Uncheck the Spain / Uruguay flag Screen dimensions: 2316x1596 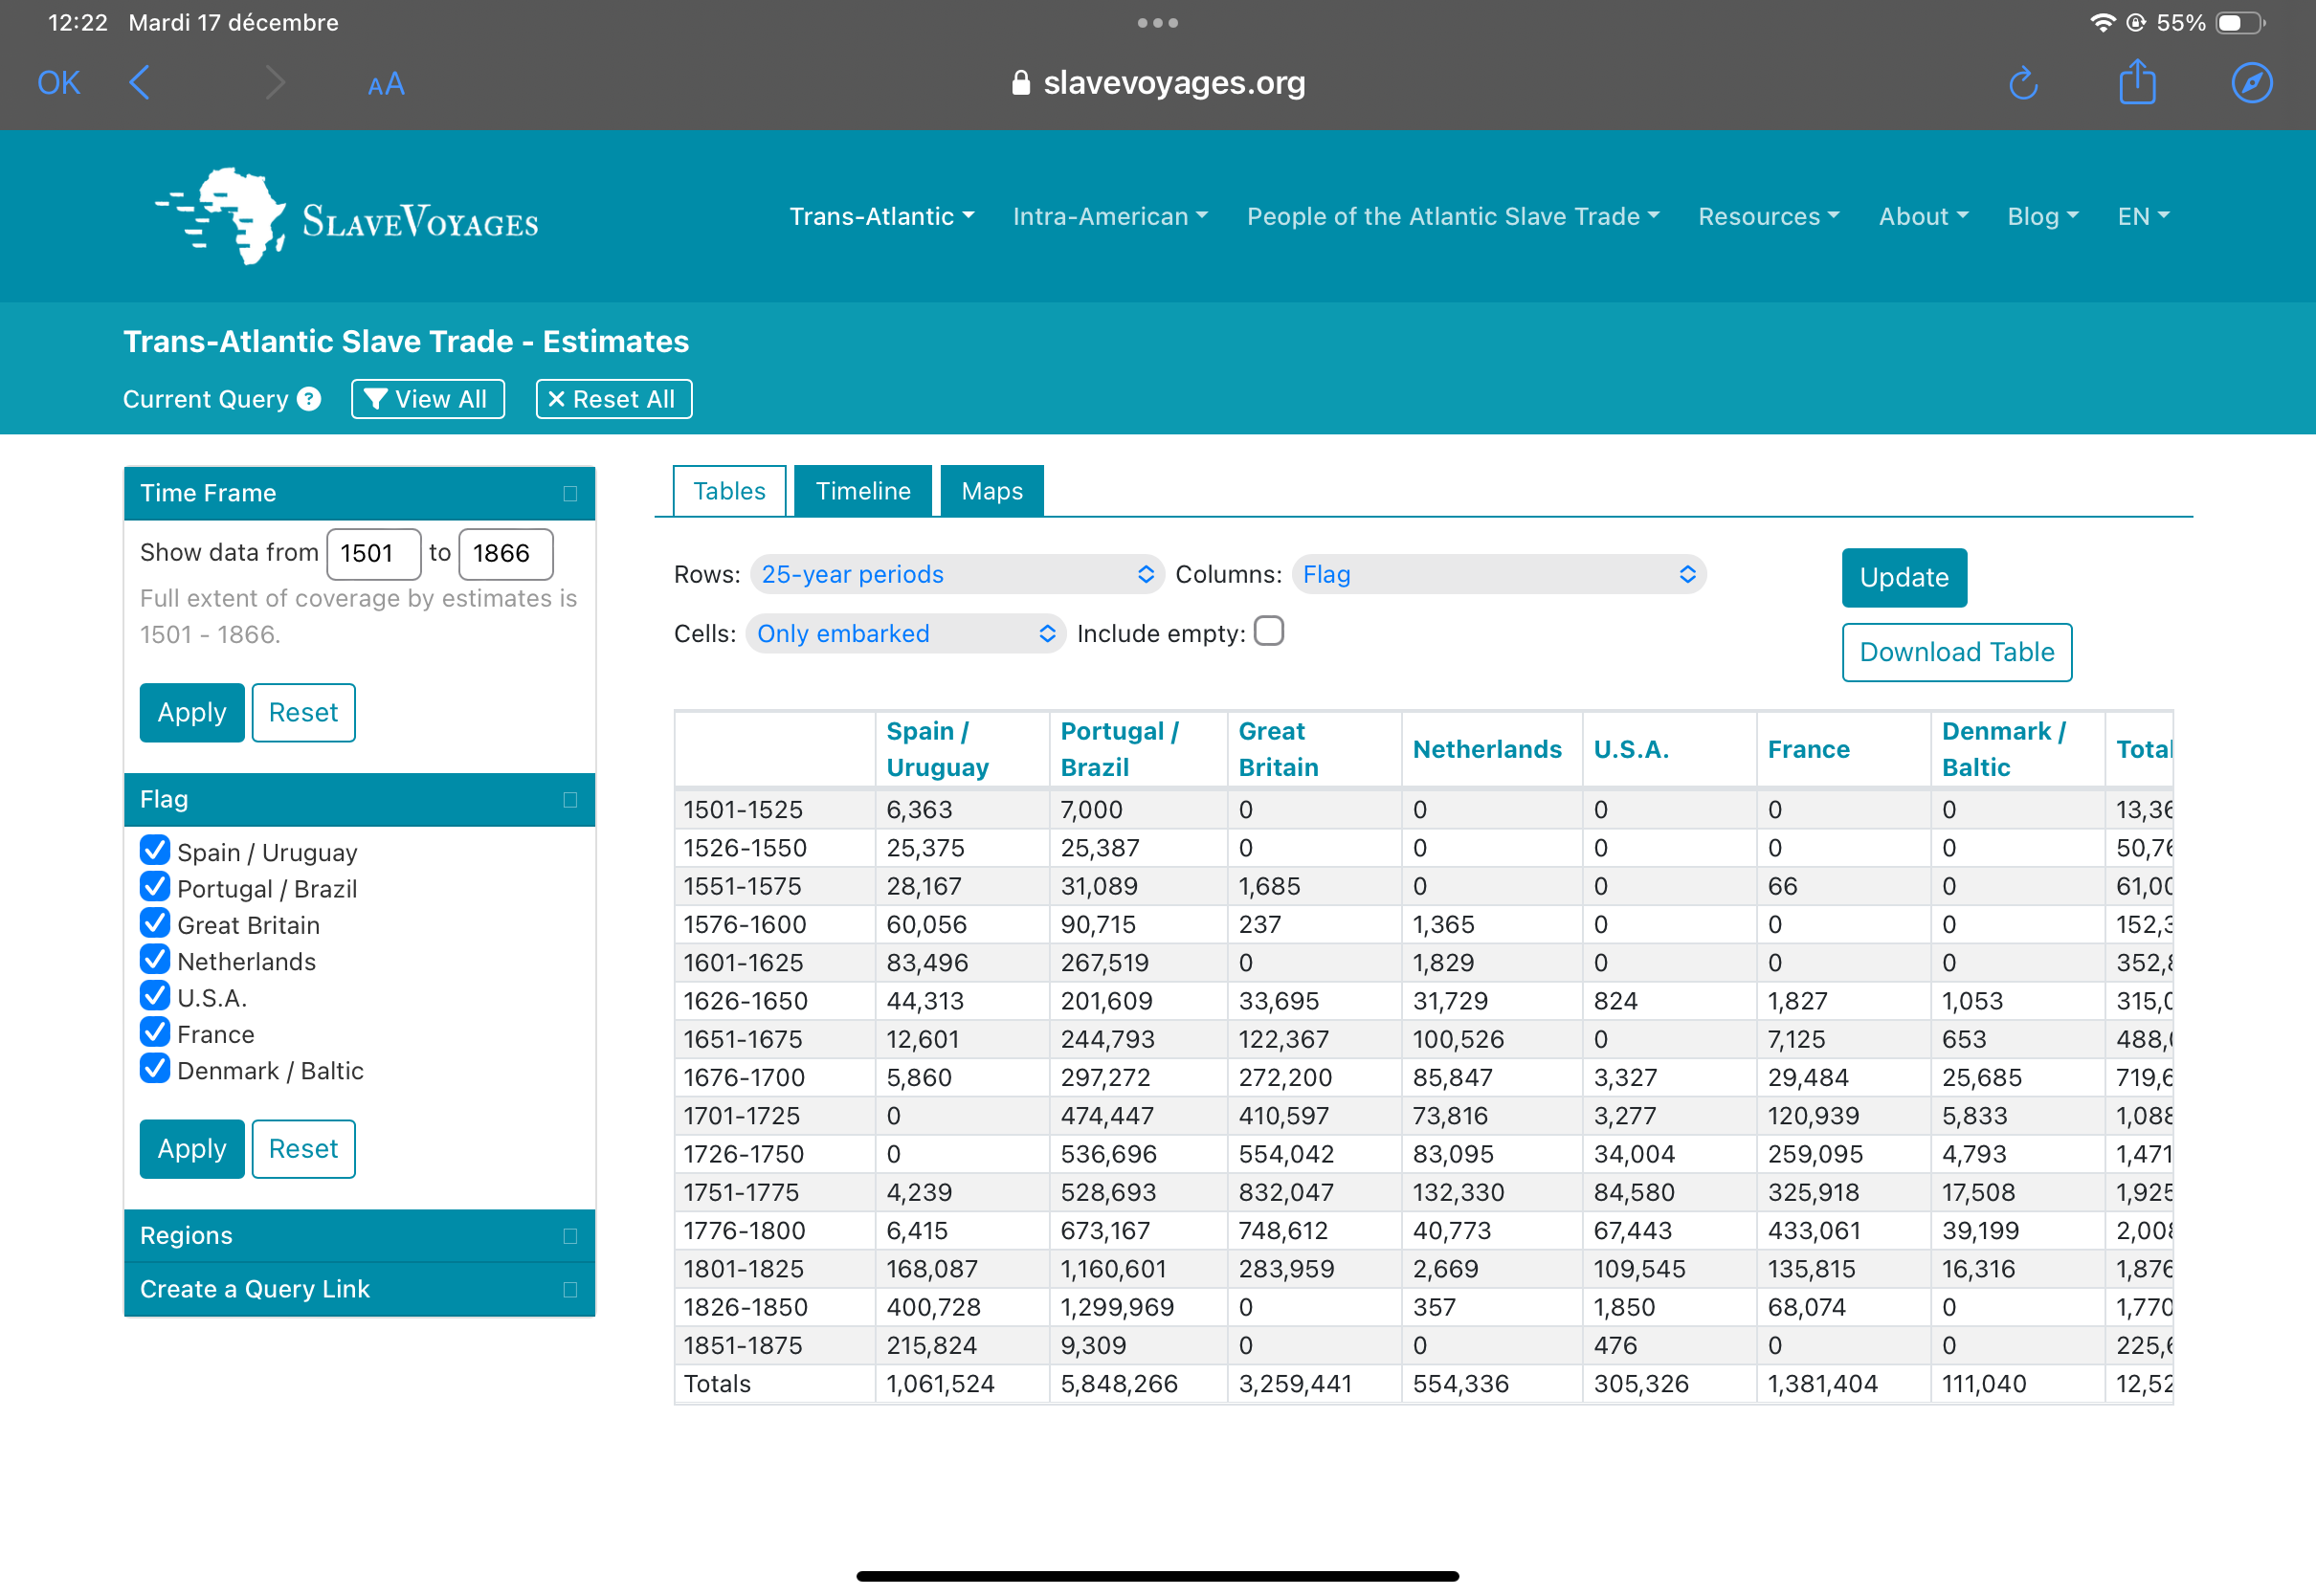tap(155, 850)
